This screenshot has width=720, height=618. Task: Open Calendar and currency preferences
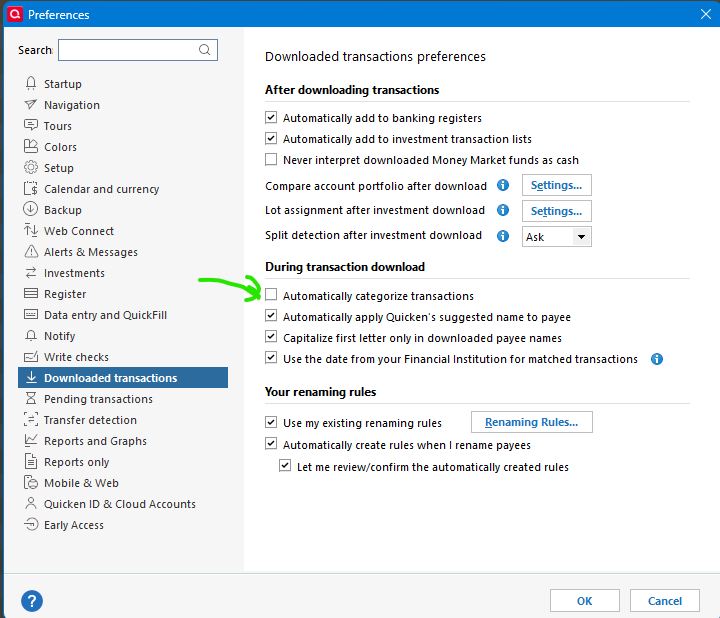[x=101, y=189]
